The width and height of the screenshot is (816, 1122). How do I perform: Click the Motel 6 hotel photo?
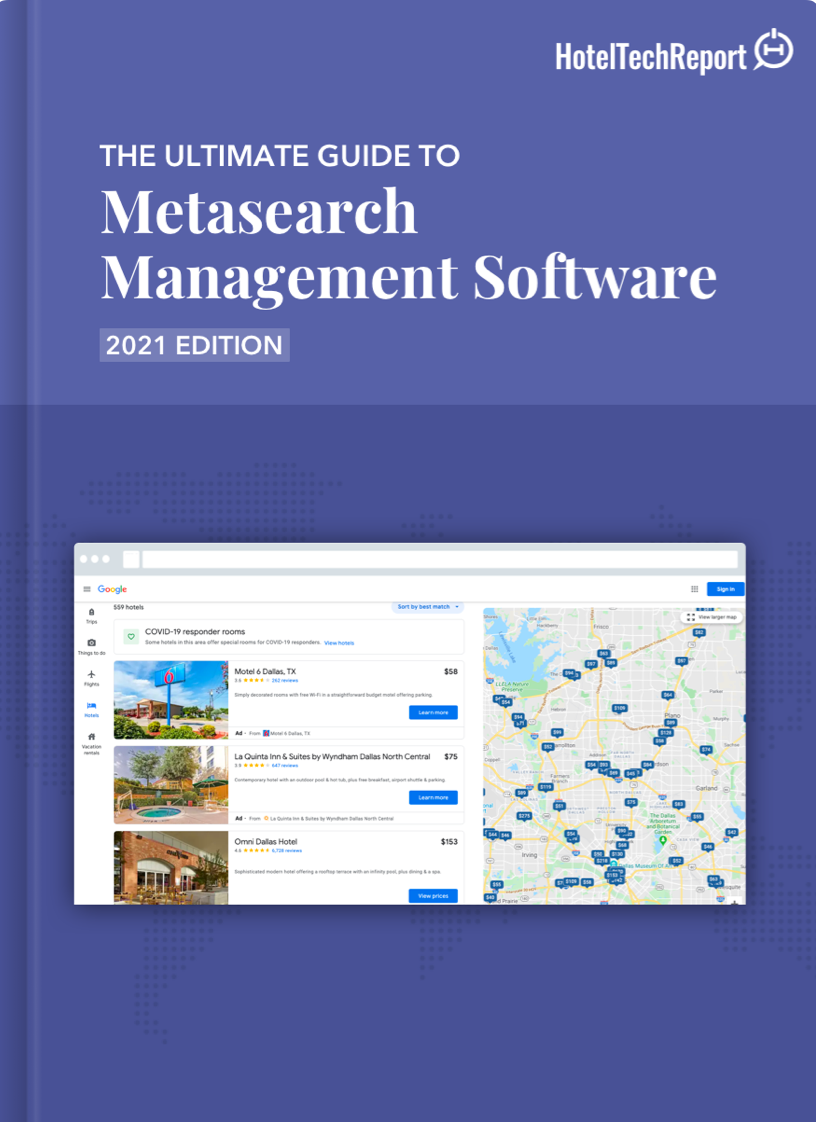[x=171, y=700]
